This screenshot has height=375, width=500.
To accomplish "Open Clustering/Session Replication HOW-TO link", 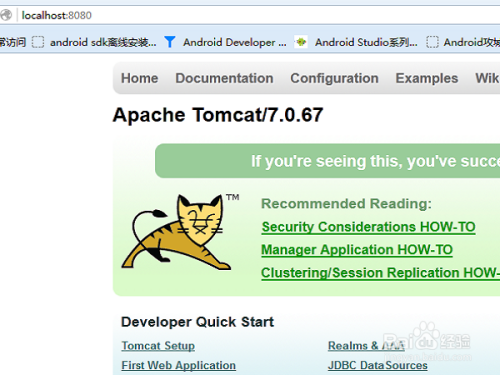I will 380,273.
